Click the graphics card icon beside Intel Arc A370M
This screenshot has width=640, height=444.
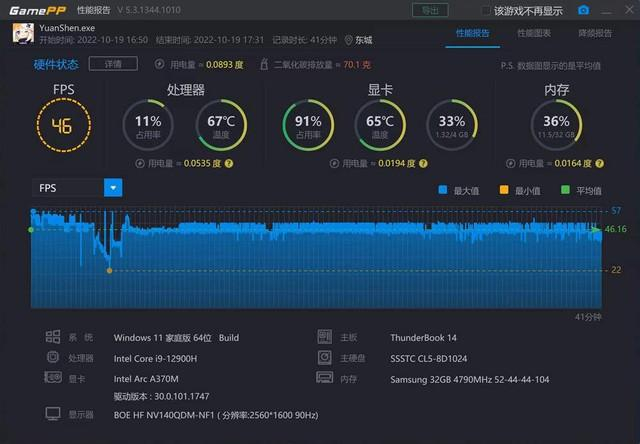[53, 377]
